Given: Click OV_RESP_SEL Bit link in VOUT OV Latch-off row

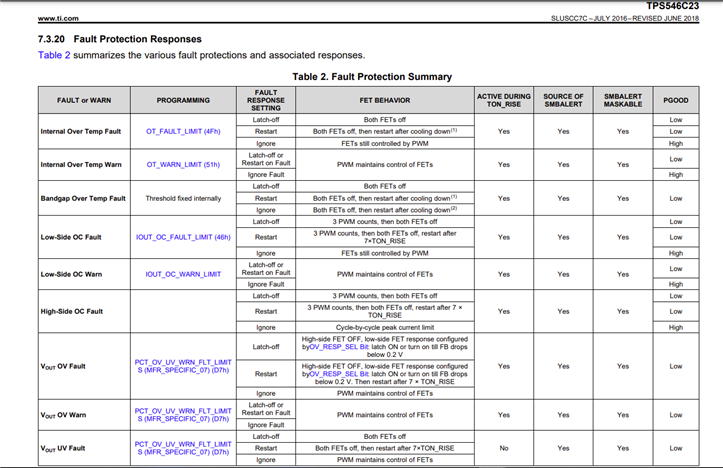Looking at the screenshot, I should (x=339, y=347).
